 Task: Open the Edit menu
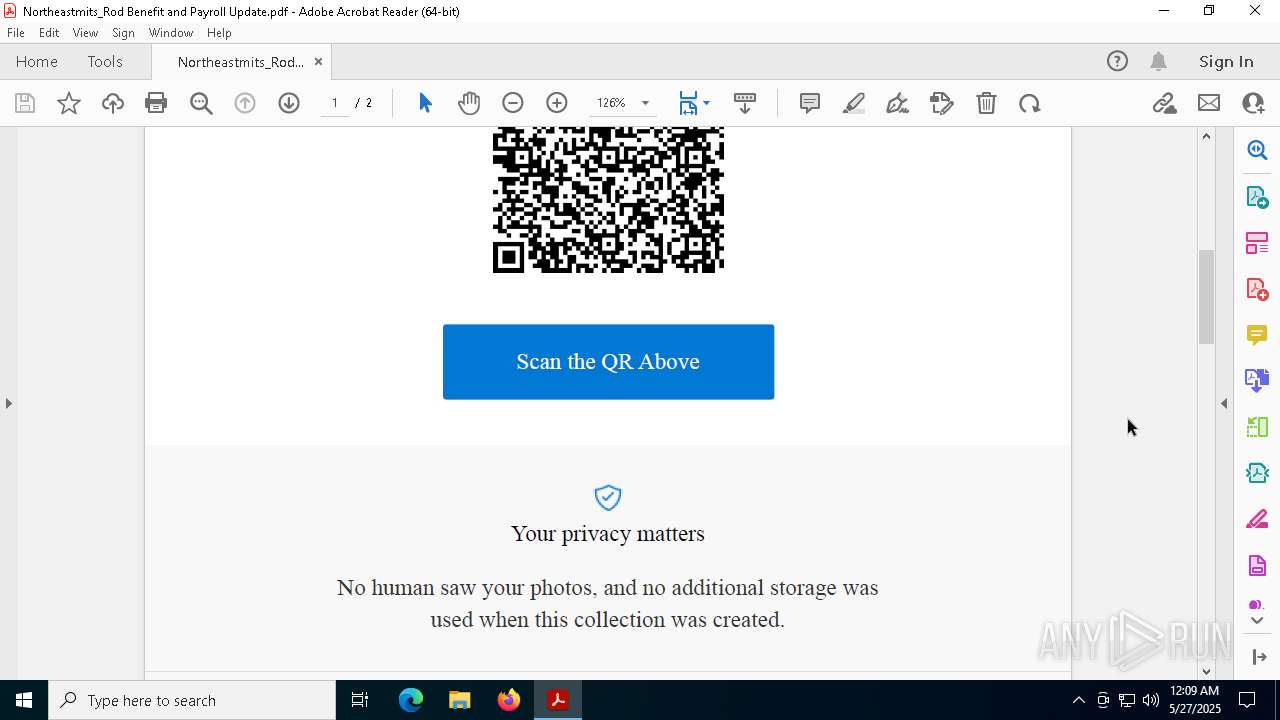point(49,32)
